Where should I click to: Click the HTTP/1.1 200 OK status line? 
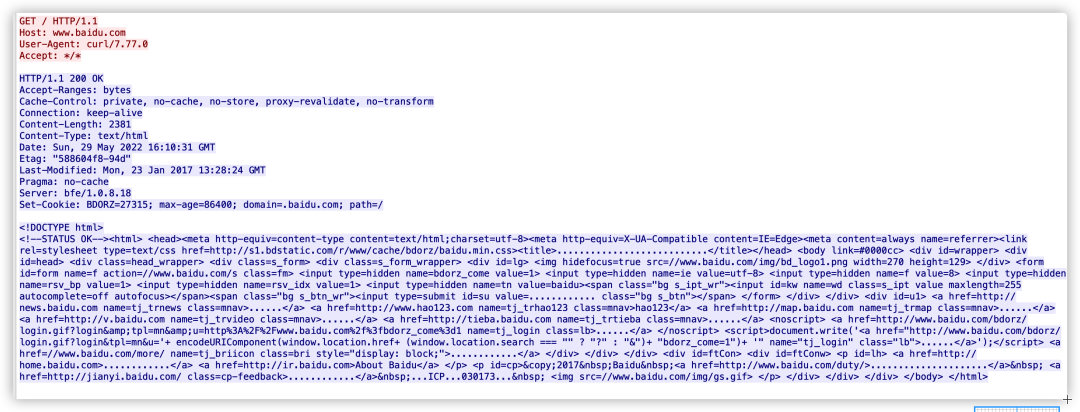point(61,79)
